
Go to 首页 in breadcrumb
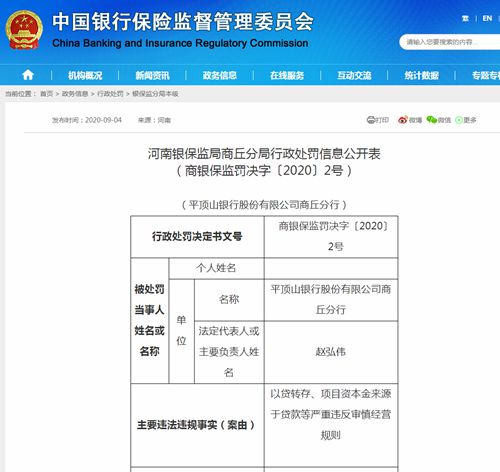click(x=47, y=94)
